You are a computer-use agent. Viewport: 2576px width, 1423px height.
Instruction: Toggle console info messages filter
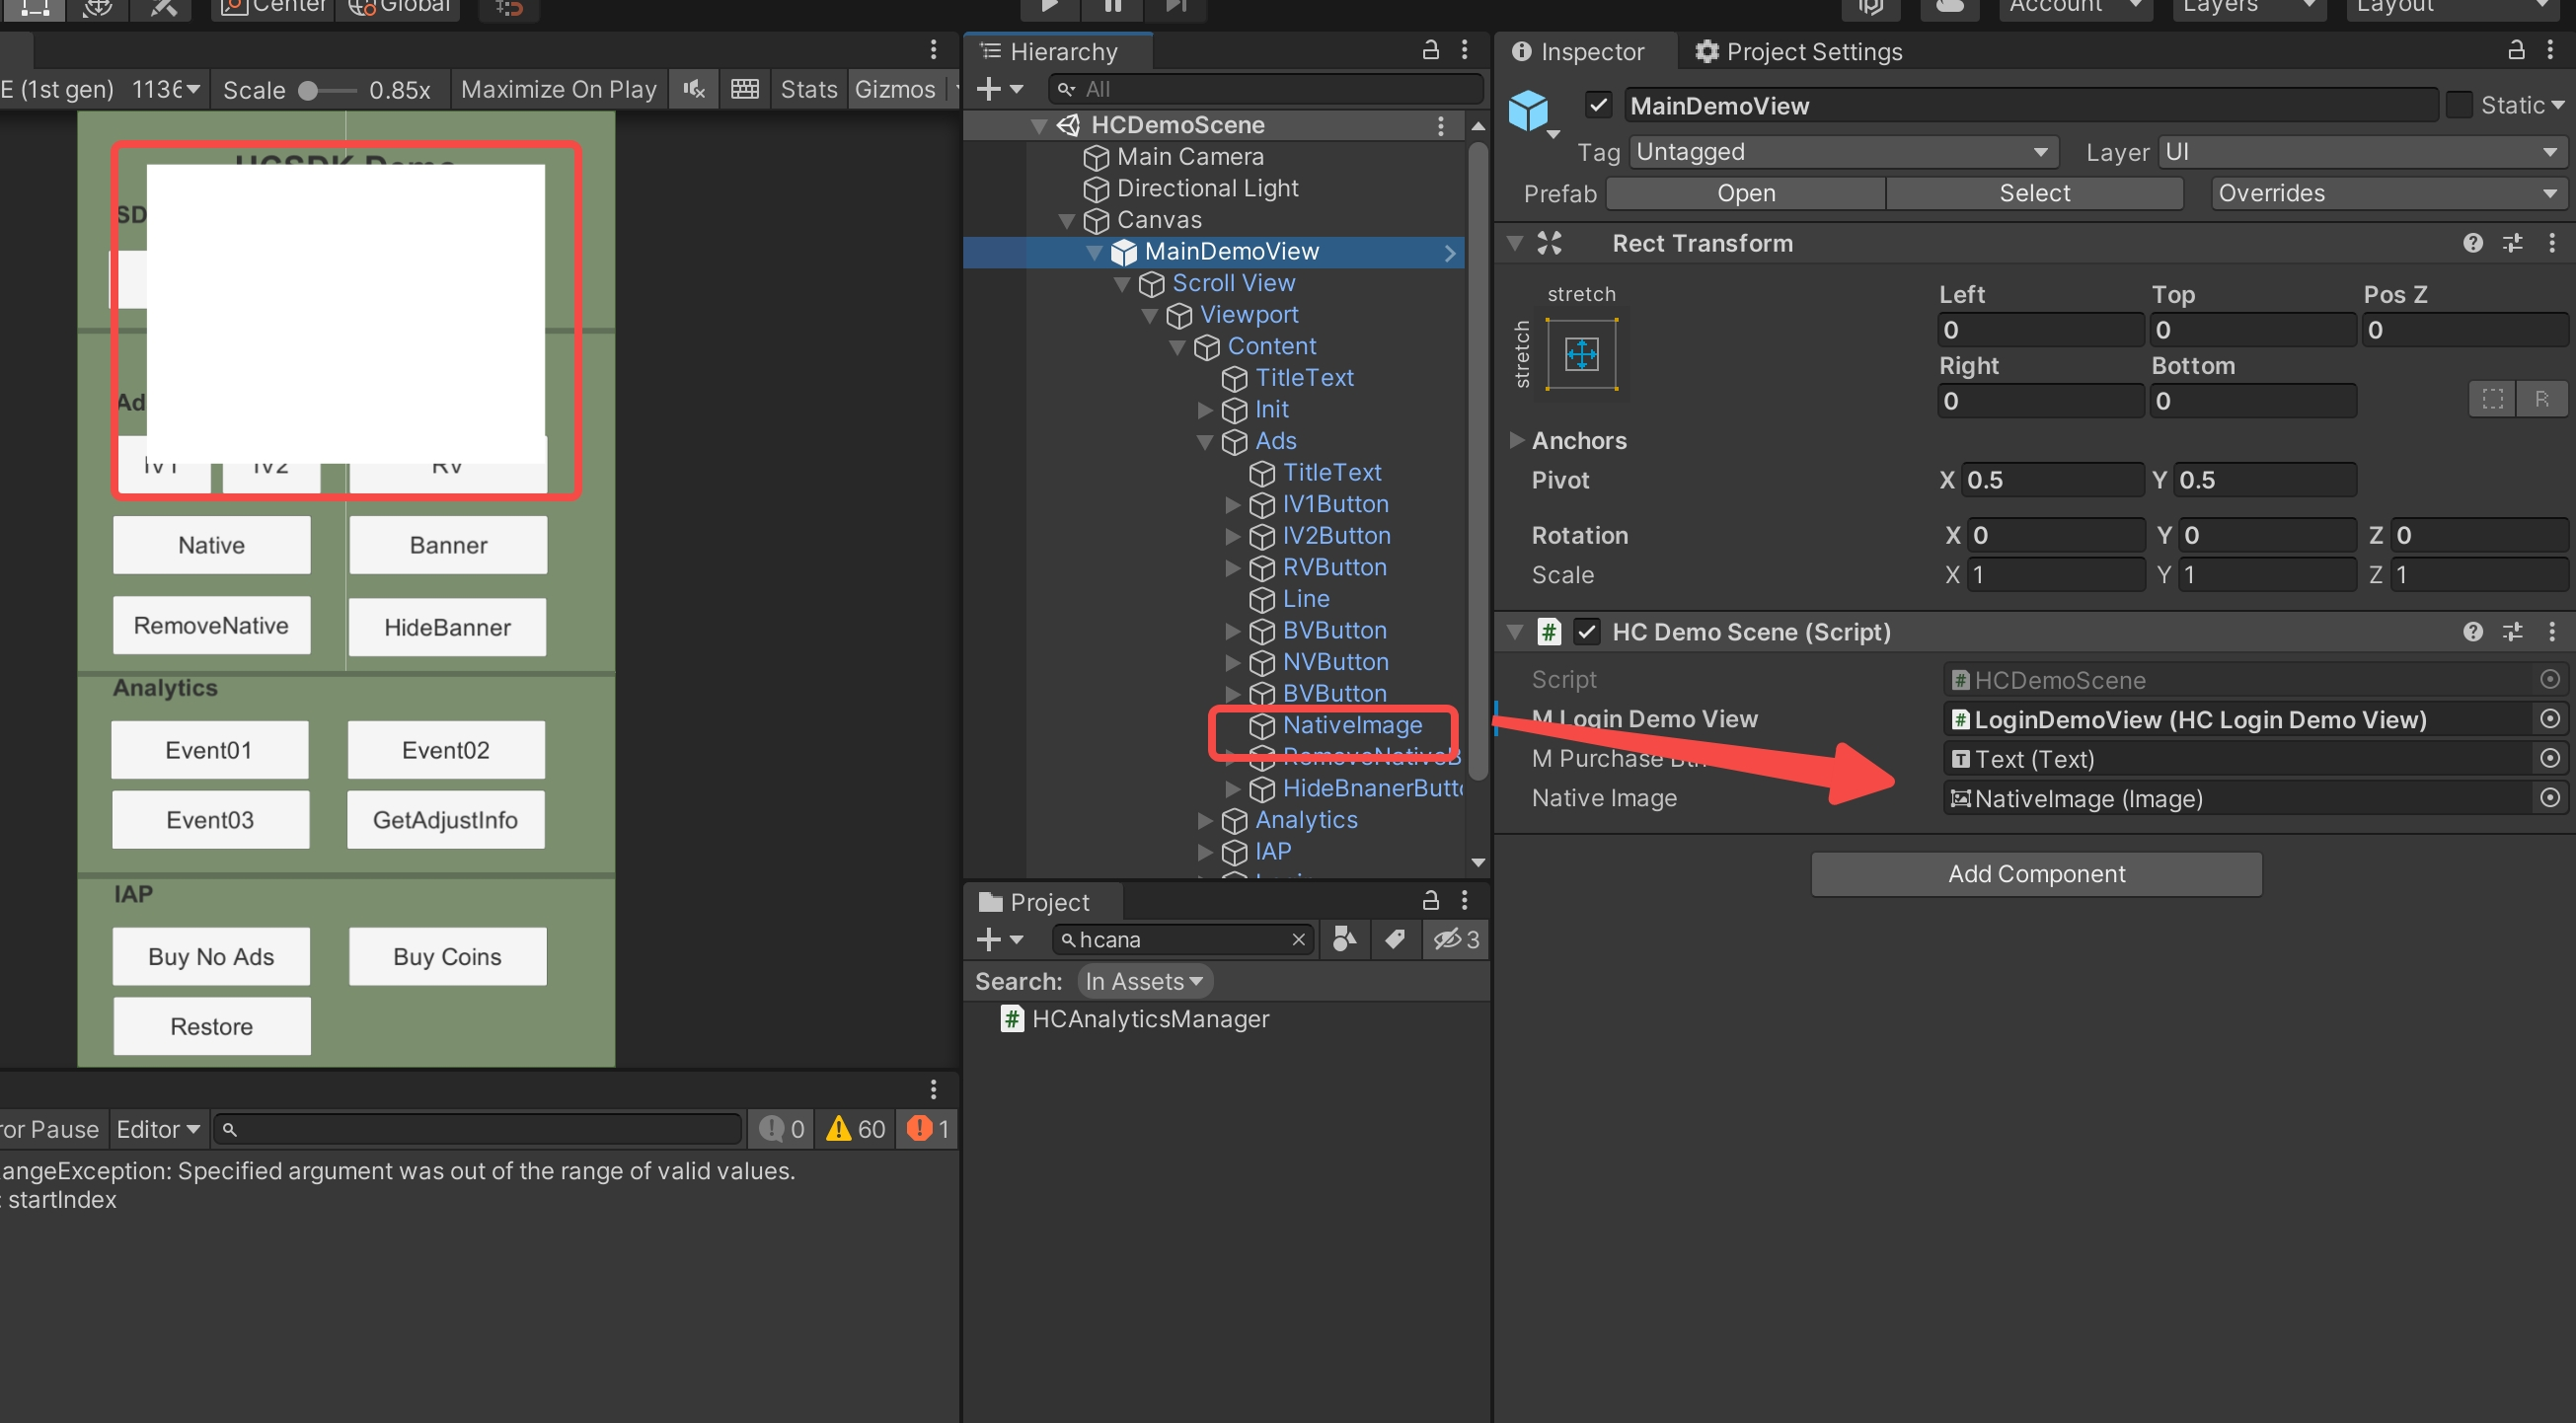pos(781,1129)
